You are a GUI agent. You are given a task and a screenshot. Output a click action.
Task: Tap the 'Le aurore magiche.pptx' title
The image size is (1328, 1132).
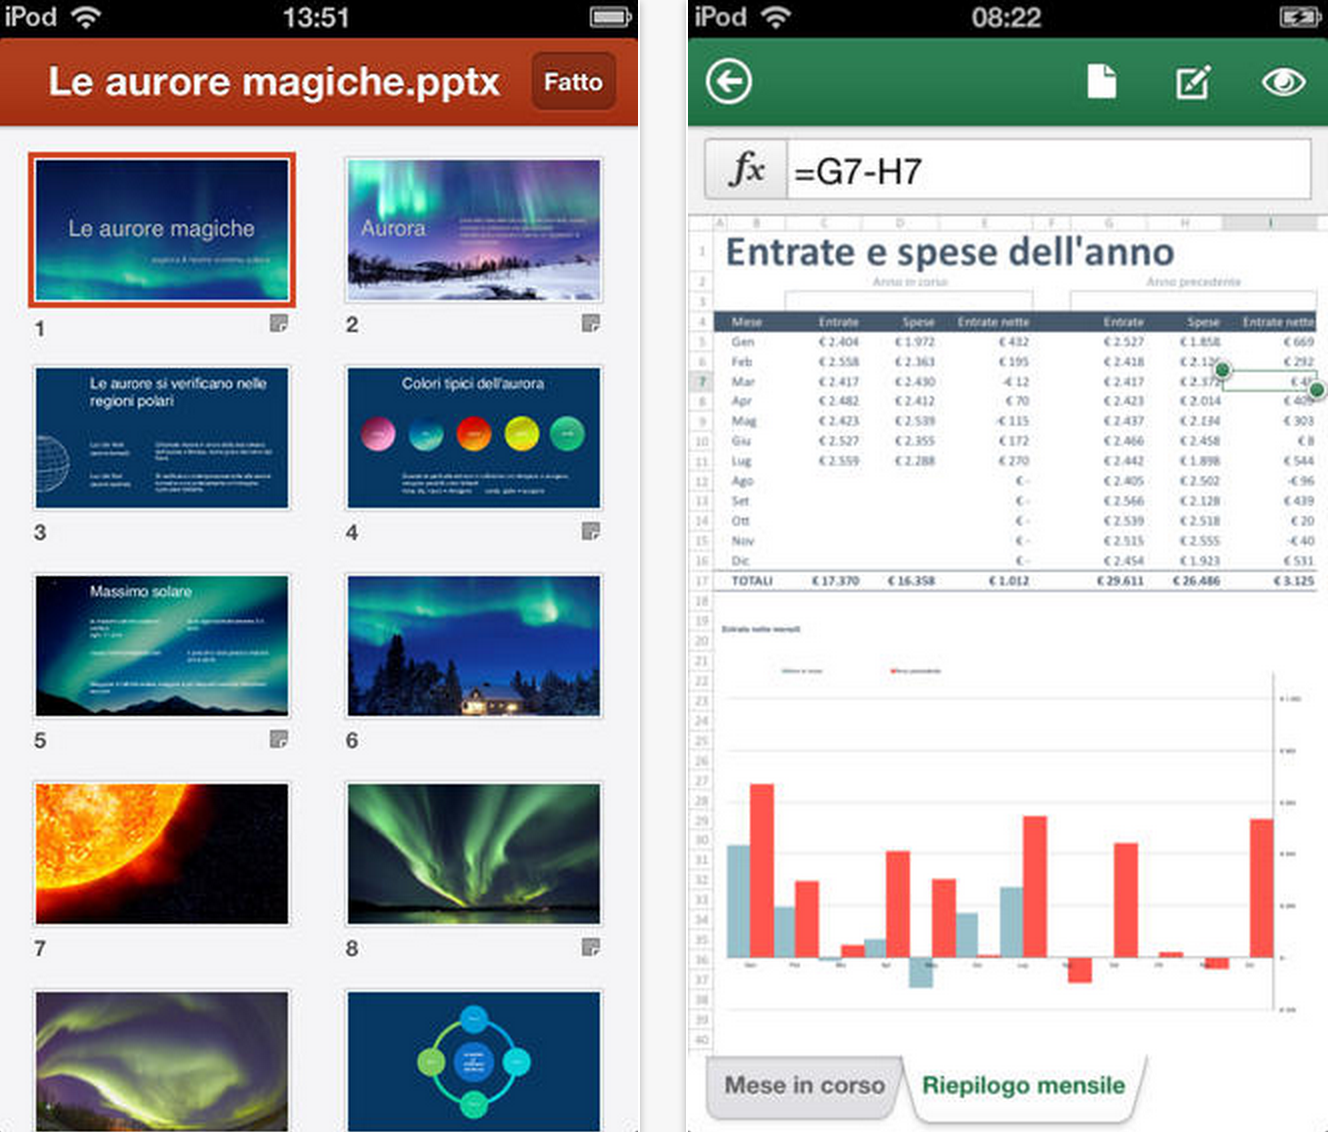pos(274,82)
